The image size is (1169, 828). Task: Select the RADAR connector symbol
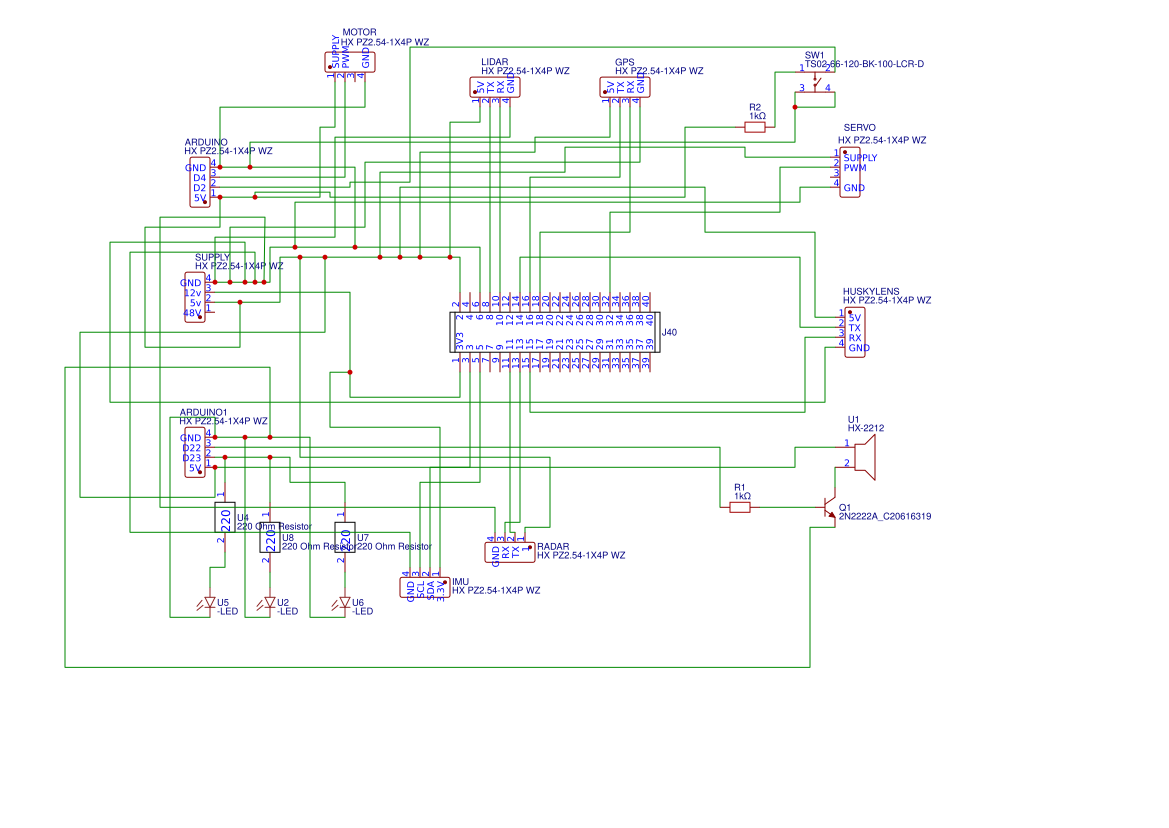point(510,552)
